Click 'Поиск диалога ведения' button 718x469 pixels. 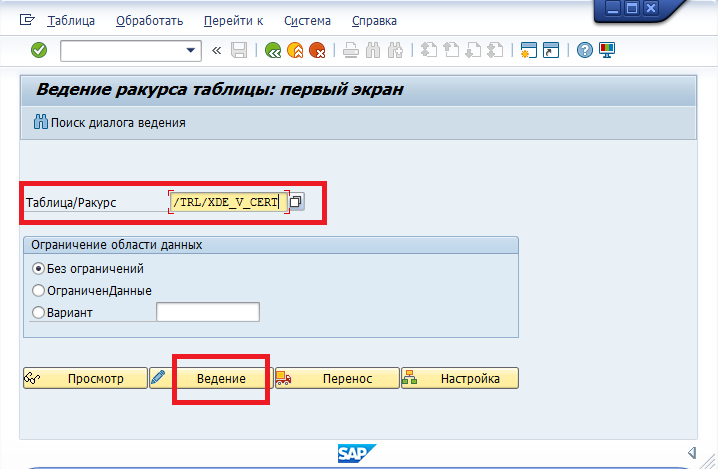[109, 123]
